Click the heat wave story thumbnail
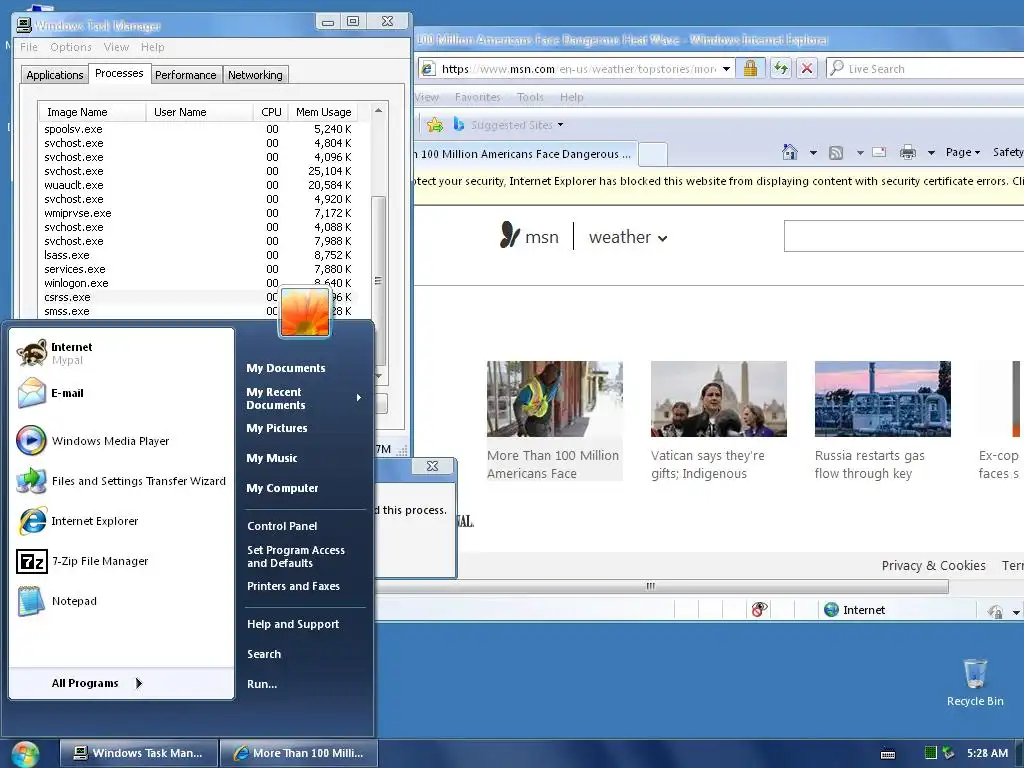1024x768 pixels. 554,399
